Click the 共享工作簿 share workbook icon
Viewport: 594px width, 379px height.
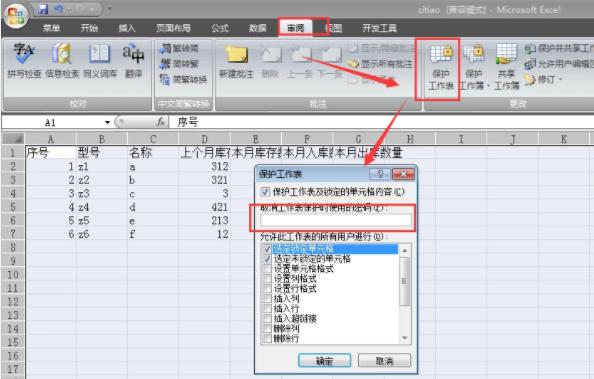[506, 67]
